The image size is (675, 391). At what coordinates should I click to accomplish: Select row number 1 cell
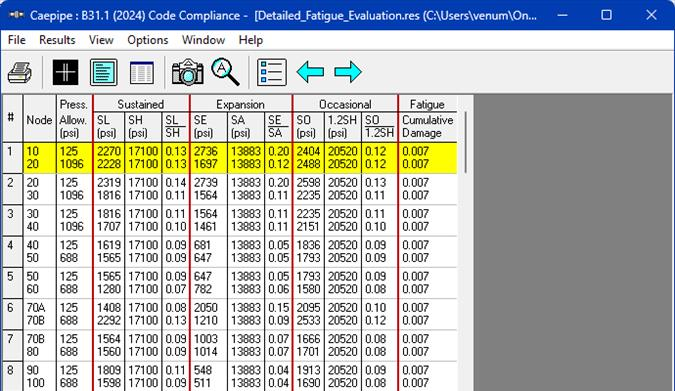tap(13, 158)
